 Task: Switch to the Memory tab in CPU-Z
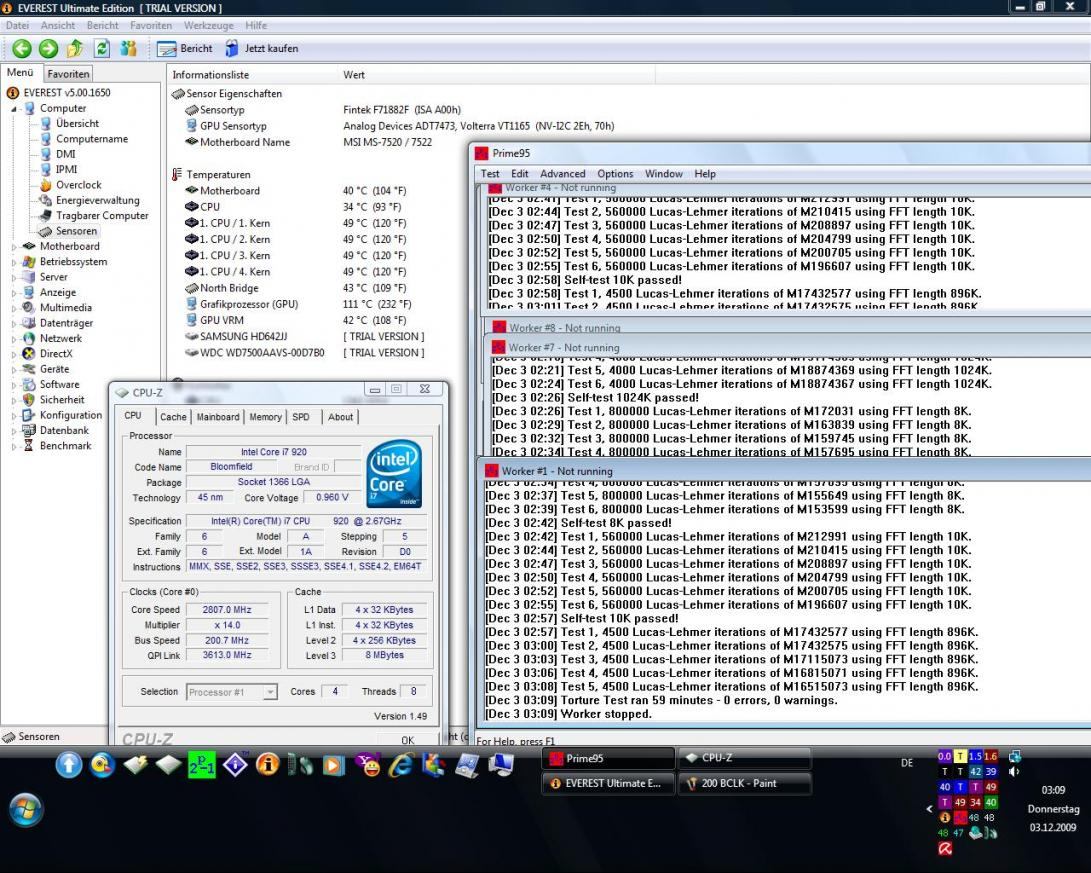click(x=265, y=417)
